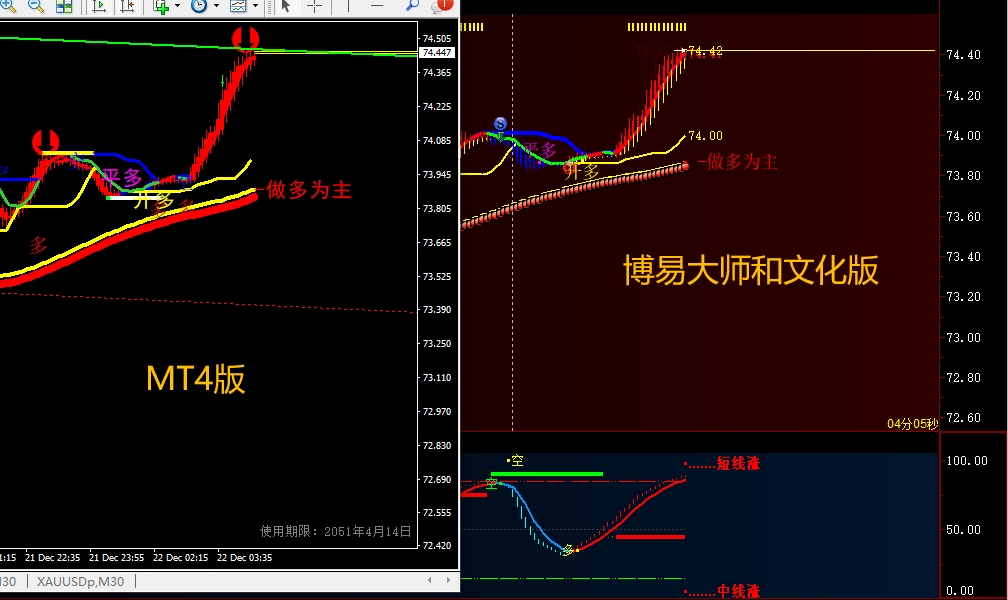The height and width of the screenshot is (600, 1008).
Task: Toggle the Chart Shift icon
Action: [127, 6]
